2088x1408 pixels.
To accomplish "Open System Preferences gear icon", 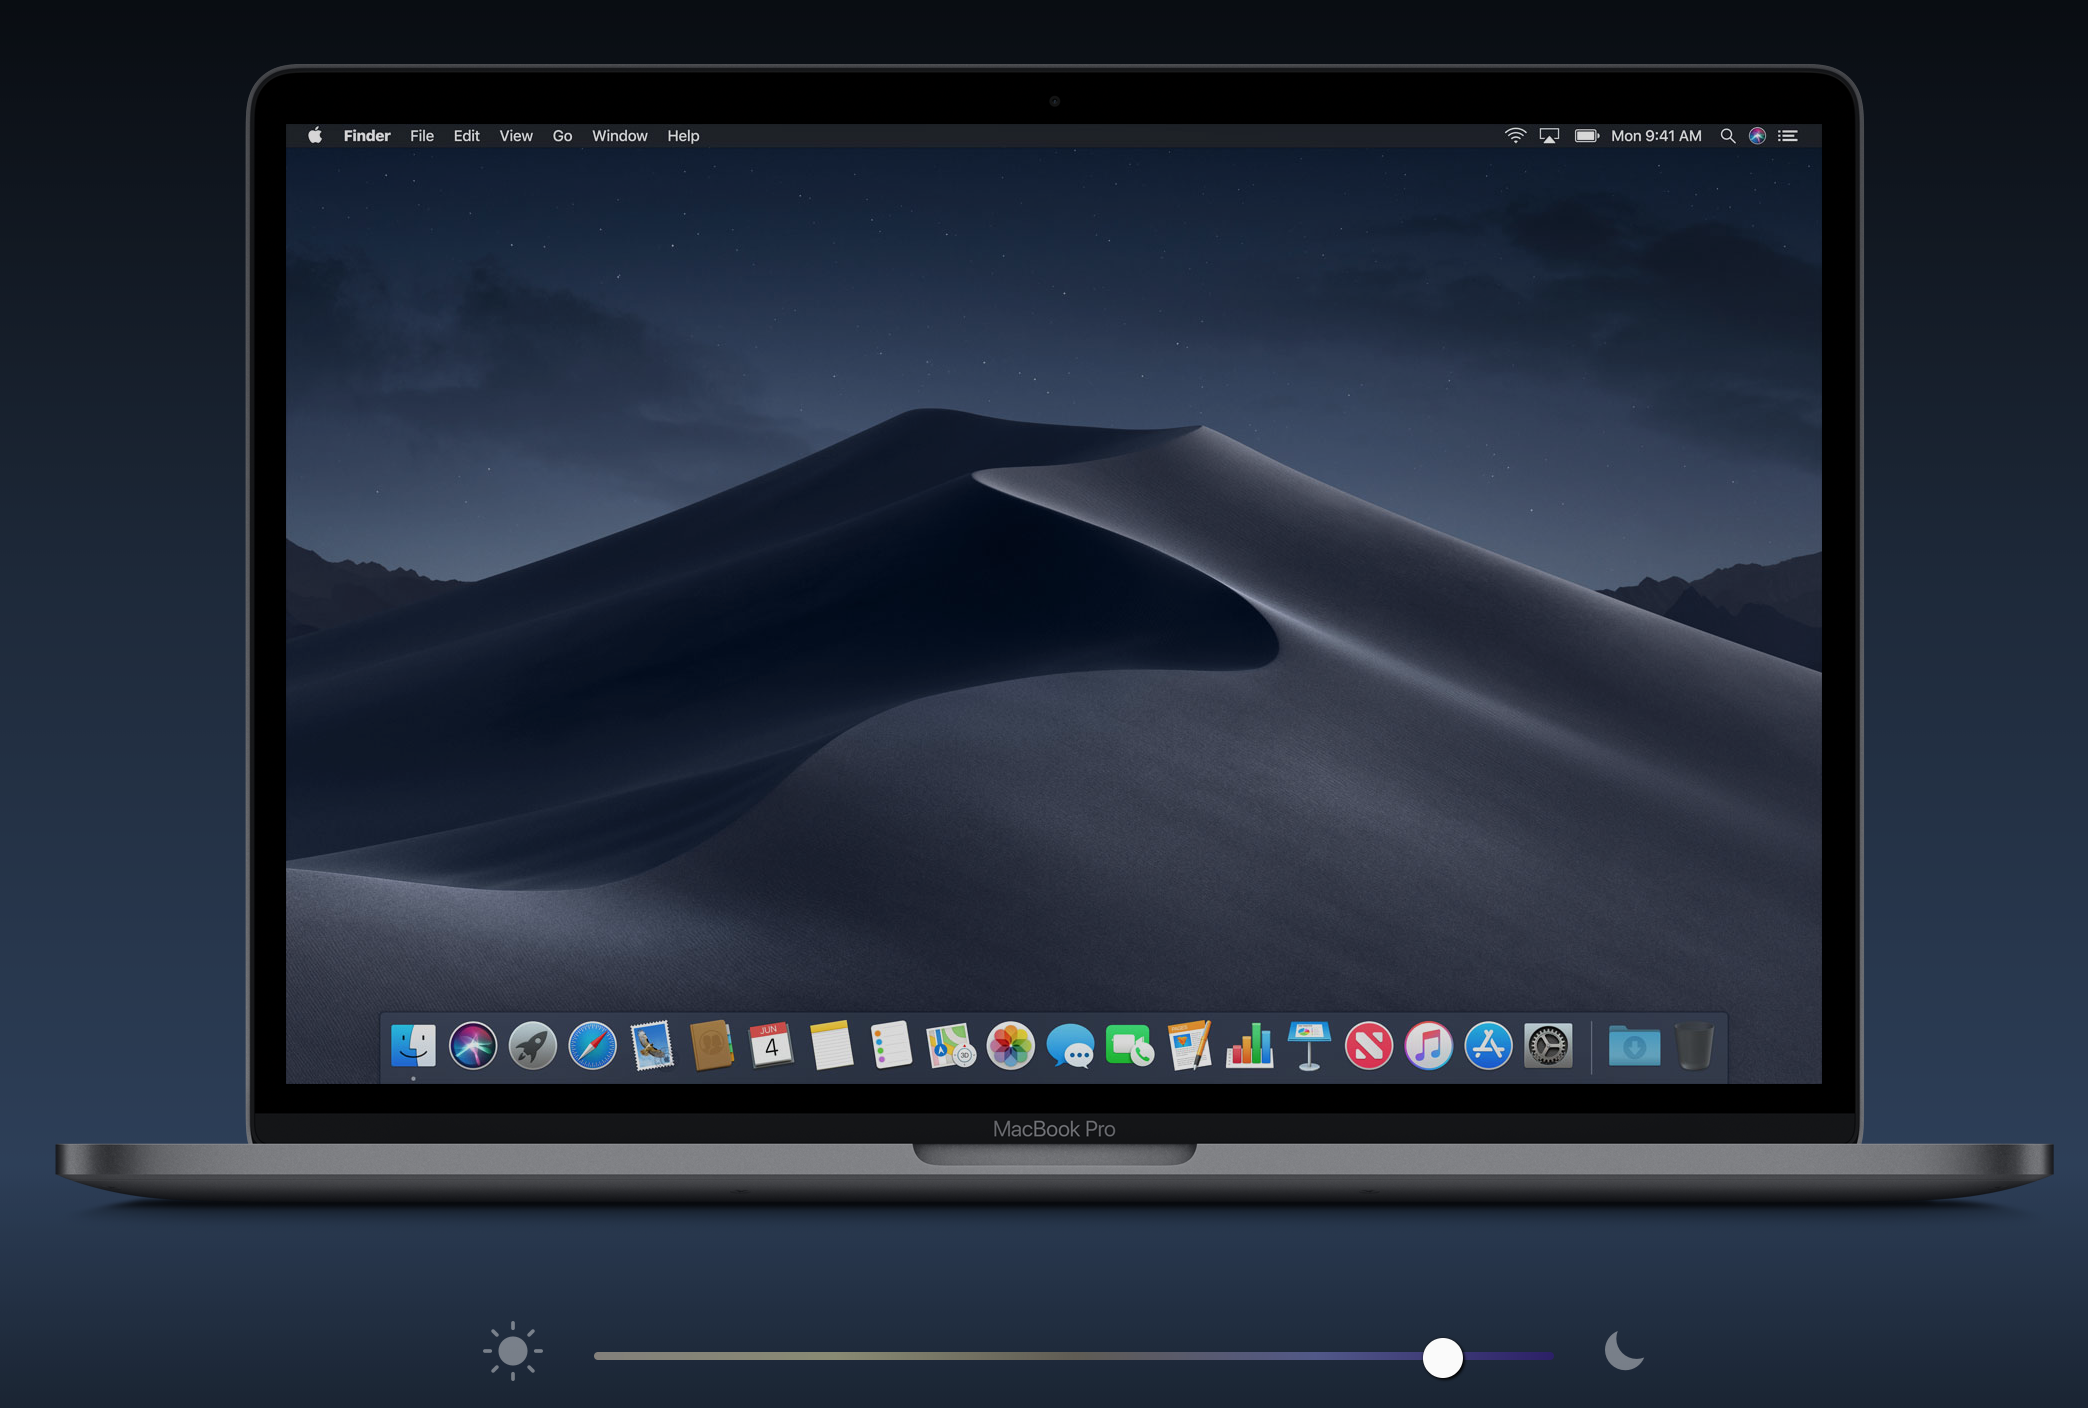I will coord(1548,1046).
